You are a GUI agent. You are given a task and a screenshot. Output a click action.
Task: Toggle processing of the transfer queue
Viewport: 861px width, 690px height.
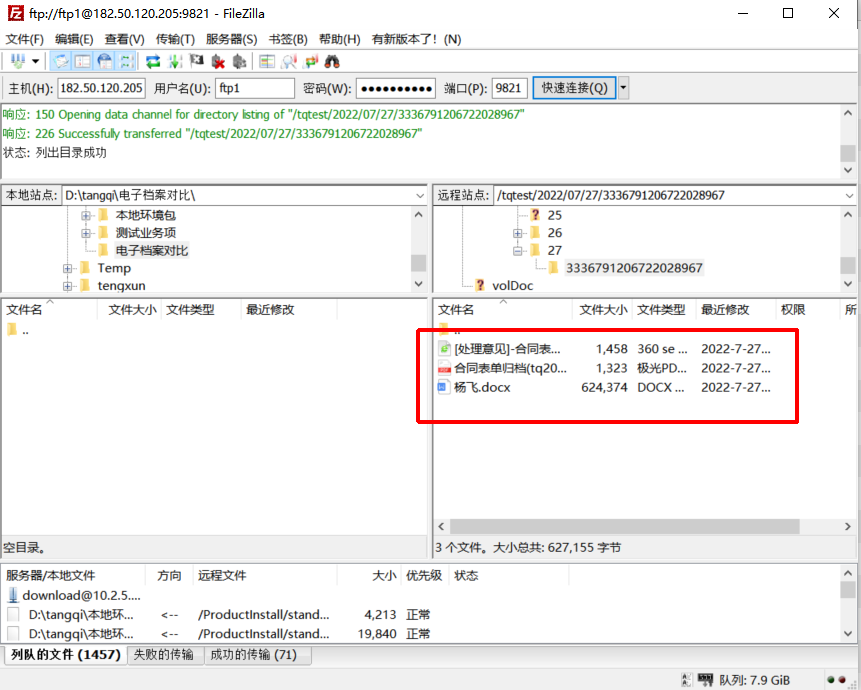(175, 61)
